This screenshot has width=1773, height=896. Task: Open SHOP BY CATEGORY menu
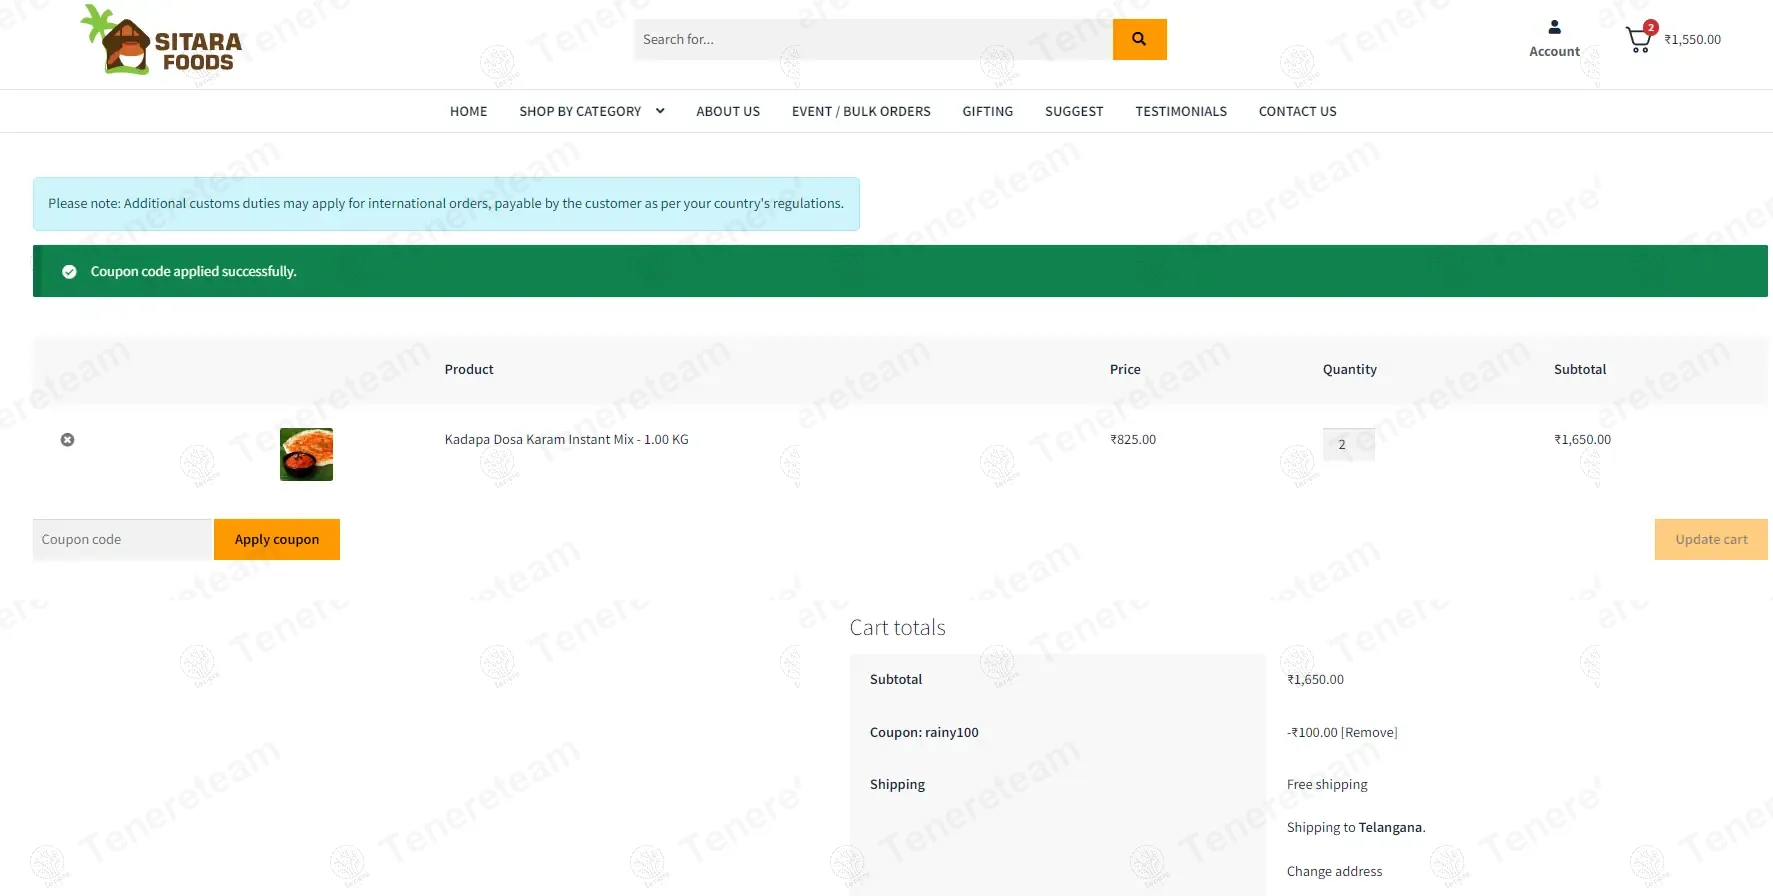[580, 112]
